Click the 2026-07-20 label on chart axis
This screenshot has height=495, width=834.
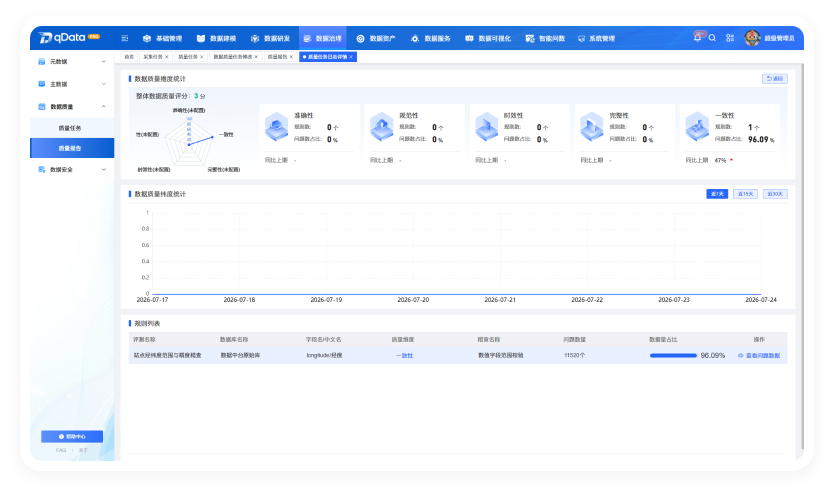(413, 300)
